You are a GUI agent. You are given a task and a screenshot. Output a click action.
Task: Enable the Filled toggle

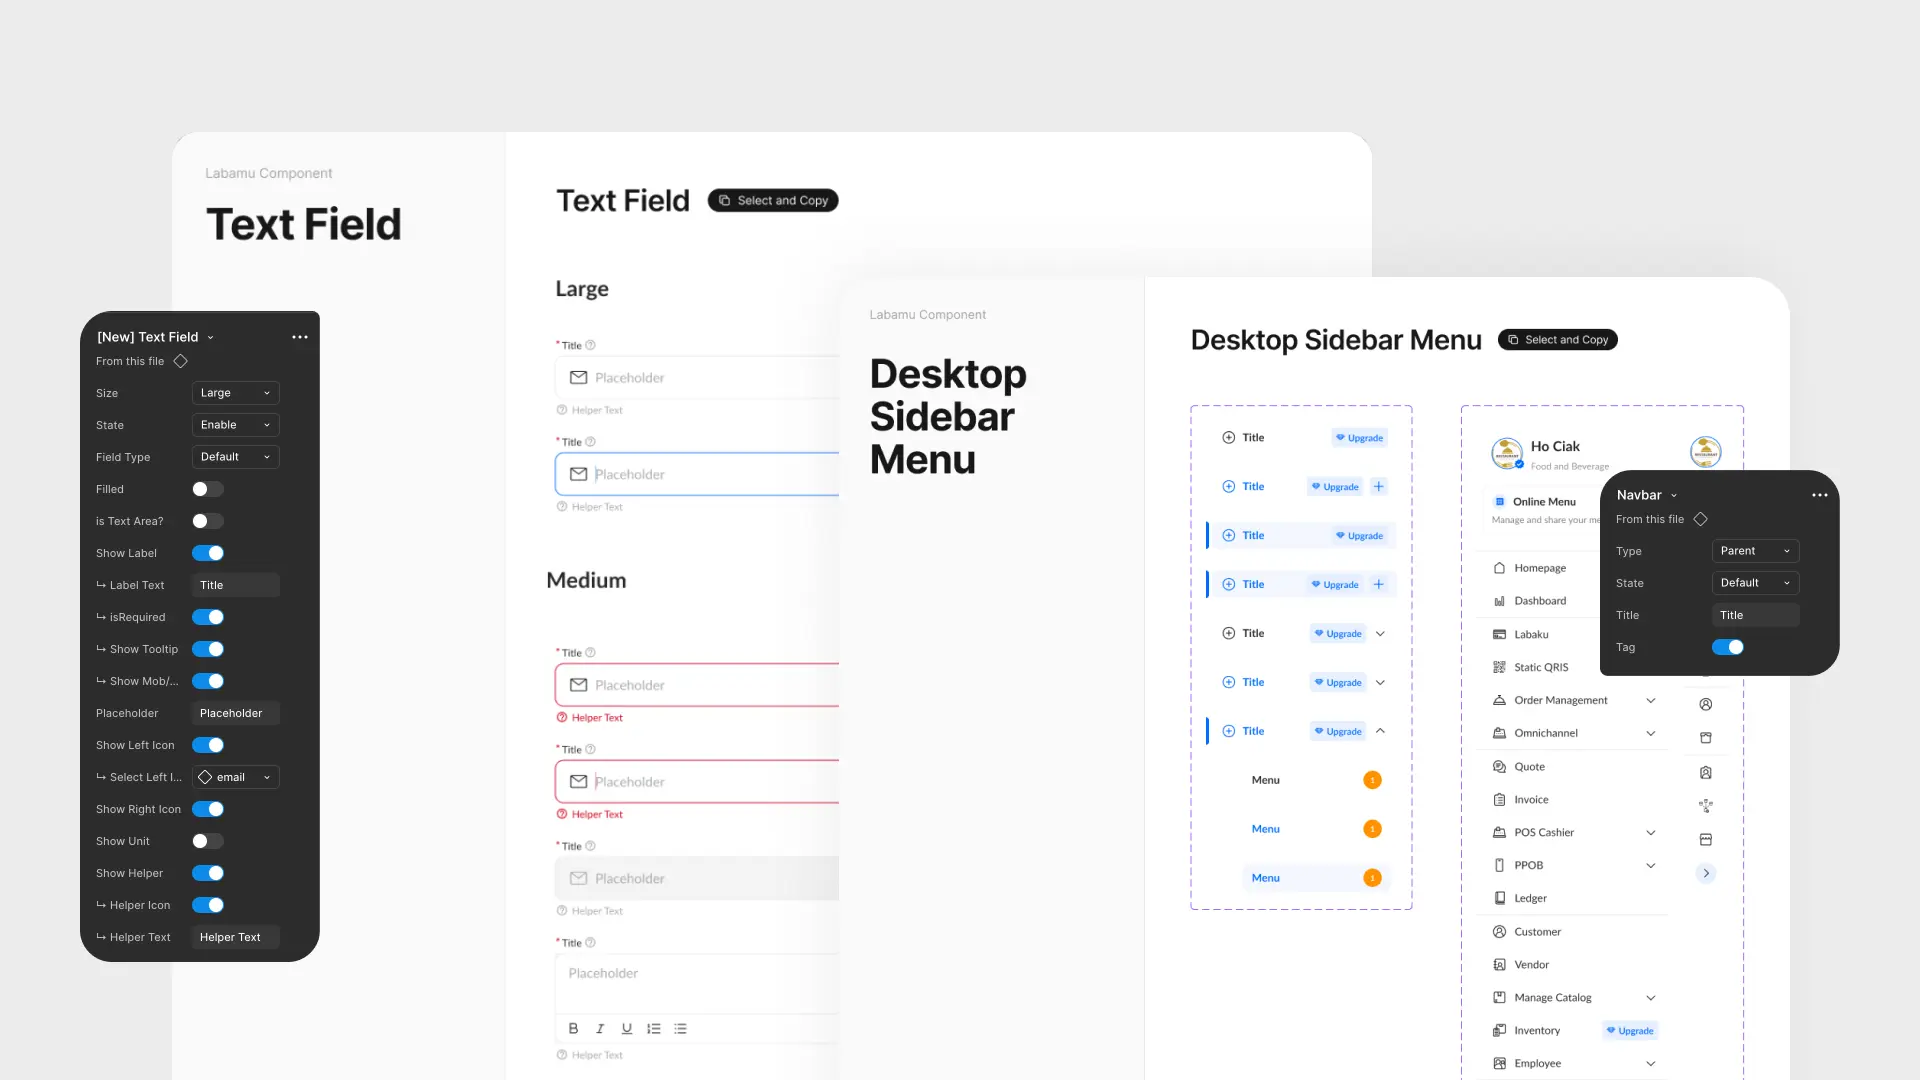pyautogui.click(x=208, y=489)
